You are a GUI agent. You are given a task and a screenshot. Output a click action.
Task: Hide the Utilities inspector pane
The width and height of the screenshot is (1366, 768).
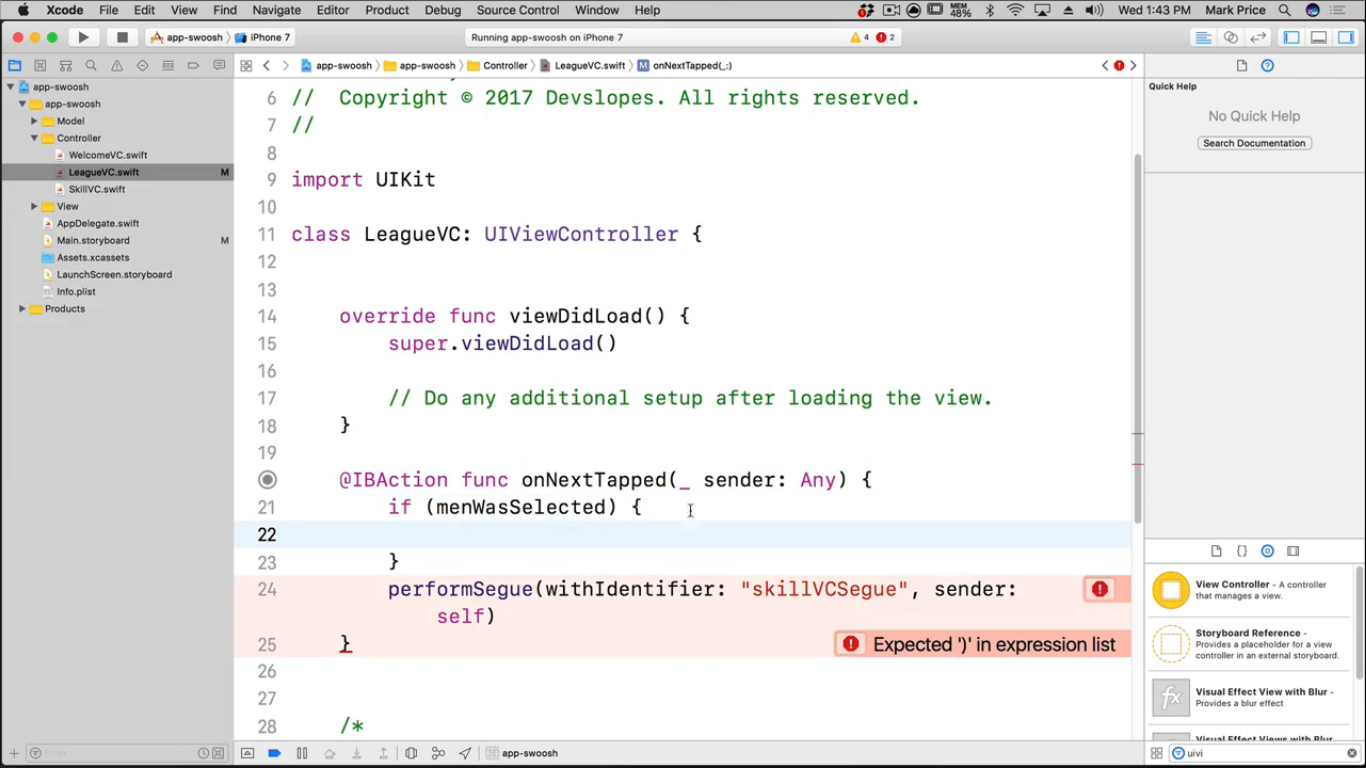pyautogui.click(x=1346, y=37)
